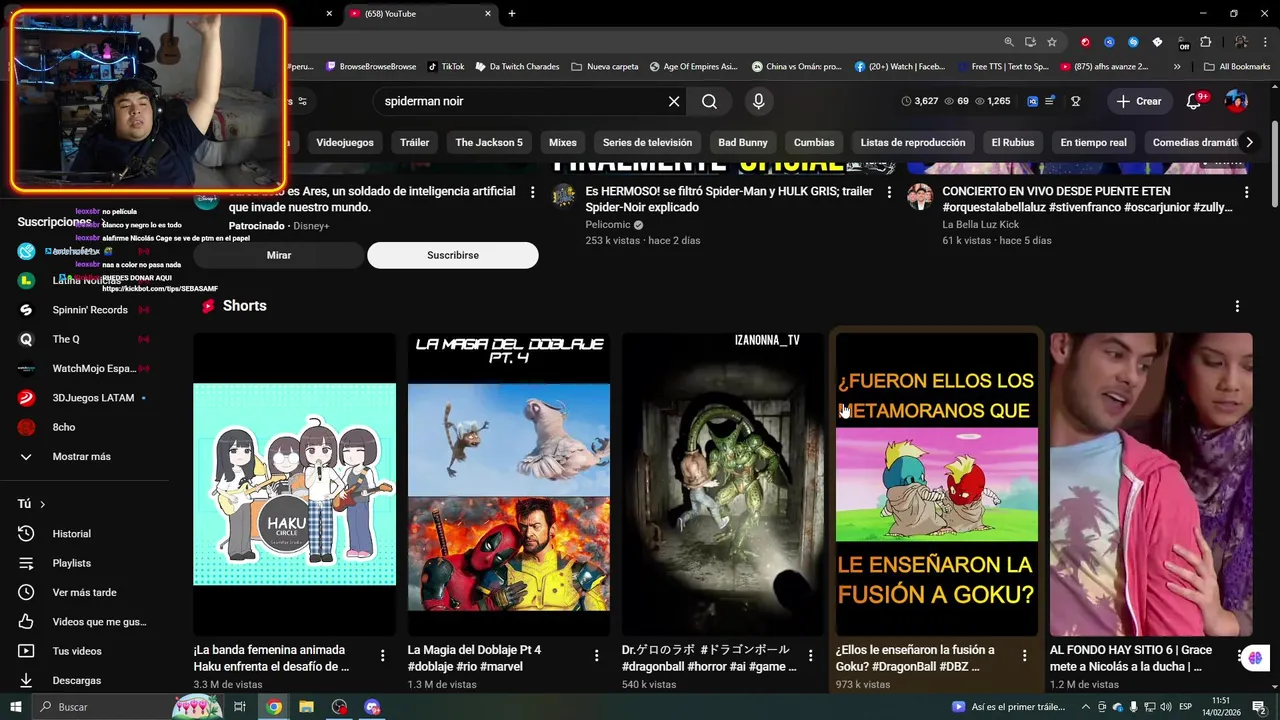Screen dimensions: 1280x720
Task: Open volume control in system tray
Action: tap(1166, 707)
